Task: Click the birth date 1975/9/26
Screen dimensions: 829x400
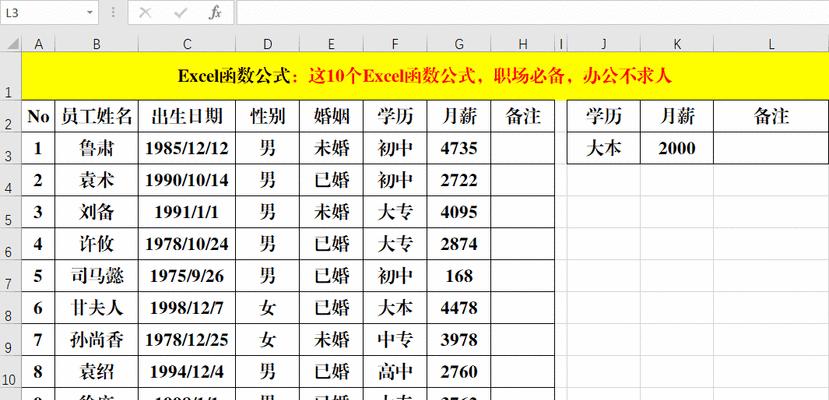Action: tap(187, 276)
